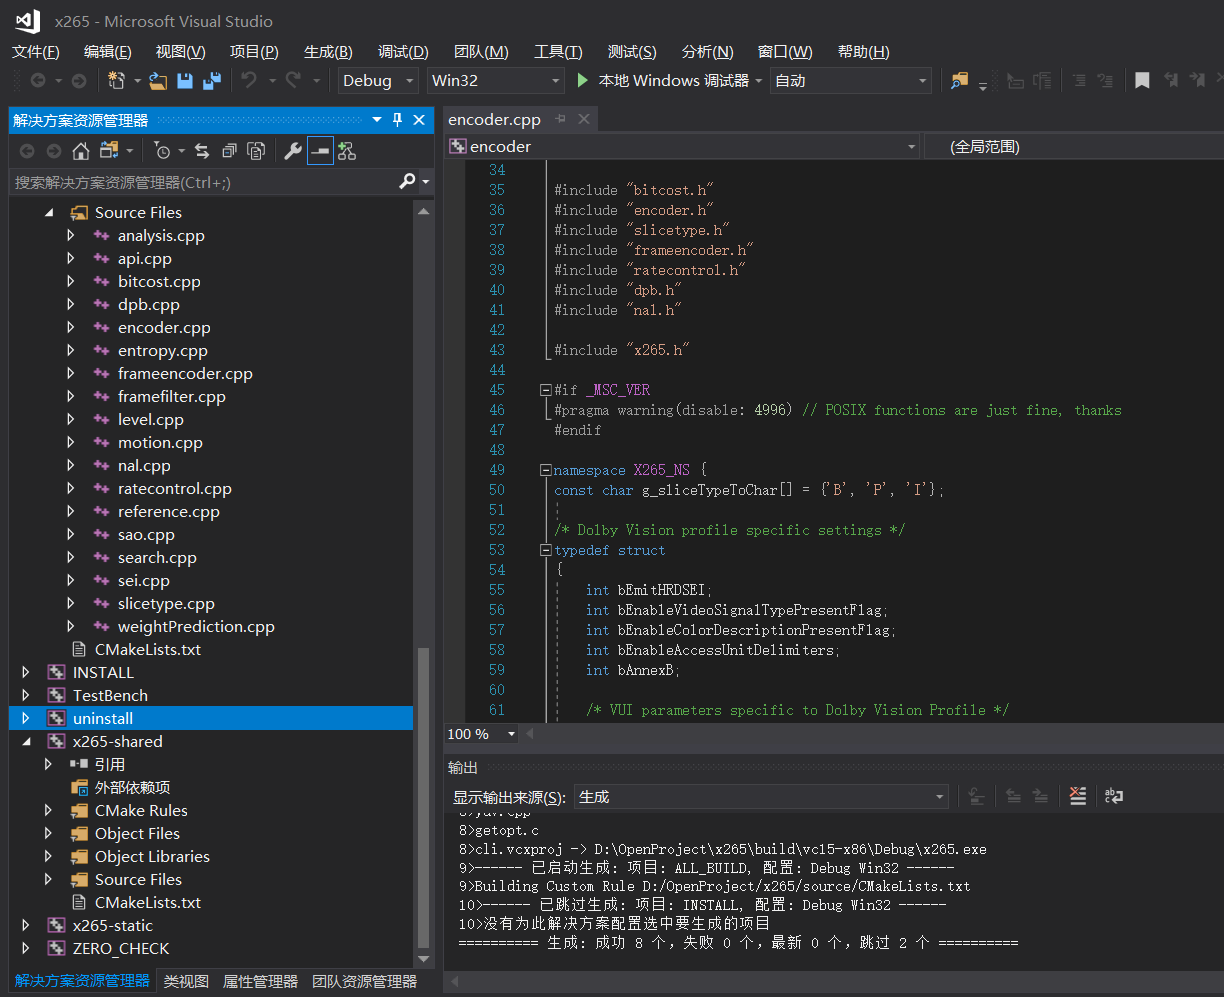Image resolution: width=1224 pixels, height=997 pixels.
Task: Switch to the 类视图 tab
Action: coord(186,981)
